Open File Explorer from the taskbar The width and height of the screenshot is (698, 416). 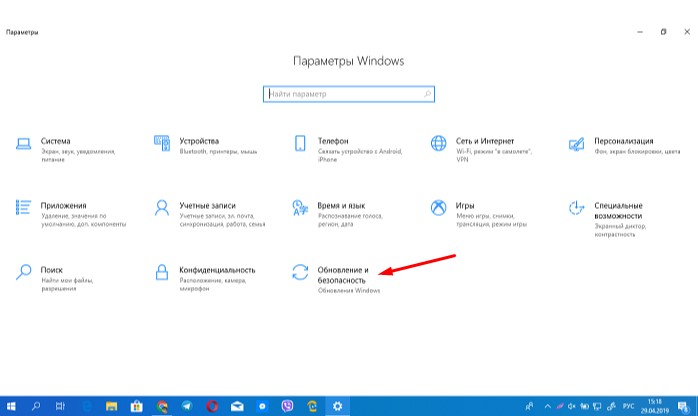pyautogui.click(x=111, y=406)
